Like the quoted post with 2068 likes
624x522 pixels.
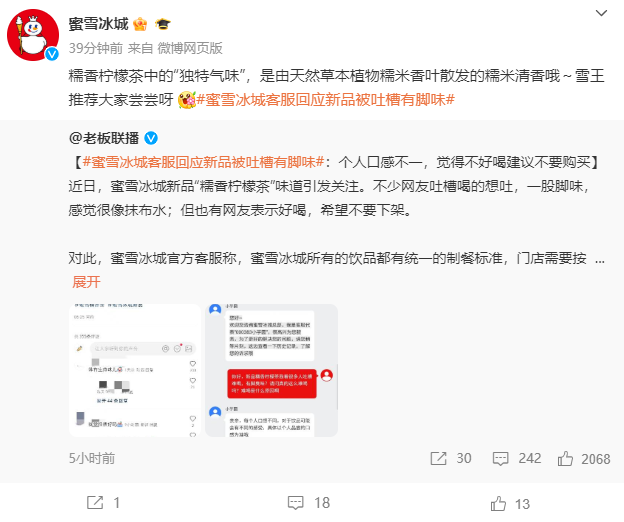(x=584, y=459)
